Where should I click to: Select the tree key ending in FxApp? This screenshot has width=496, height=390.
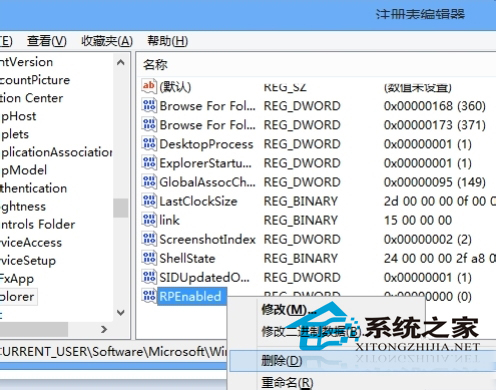(x=17, y=278)
